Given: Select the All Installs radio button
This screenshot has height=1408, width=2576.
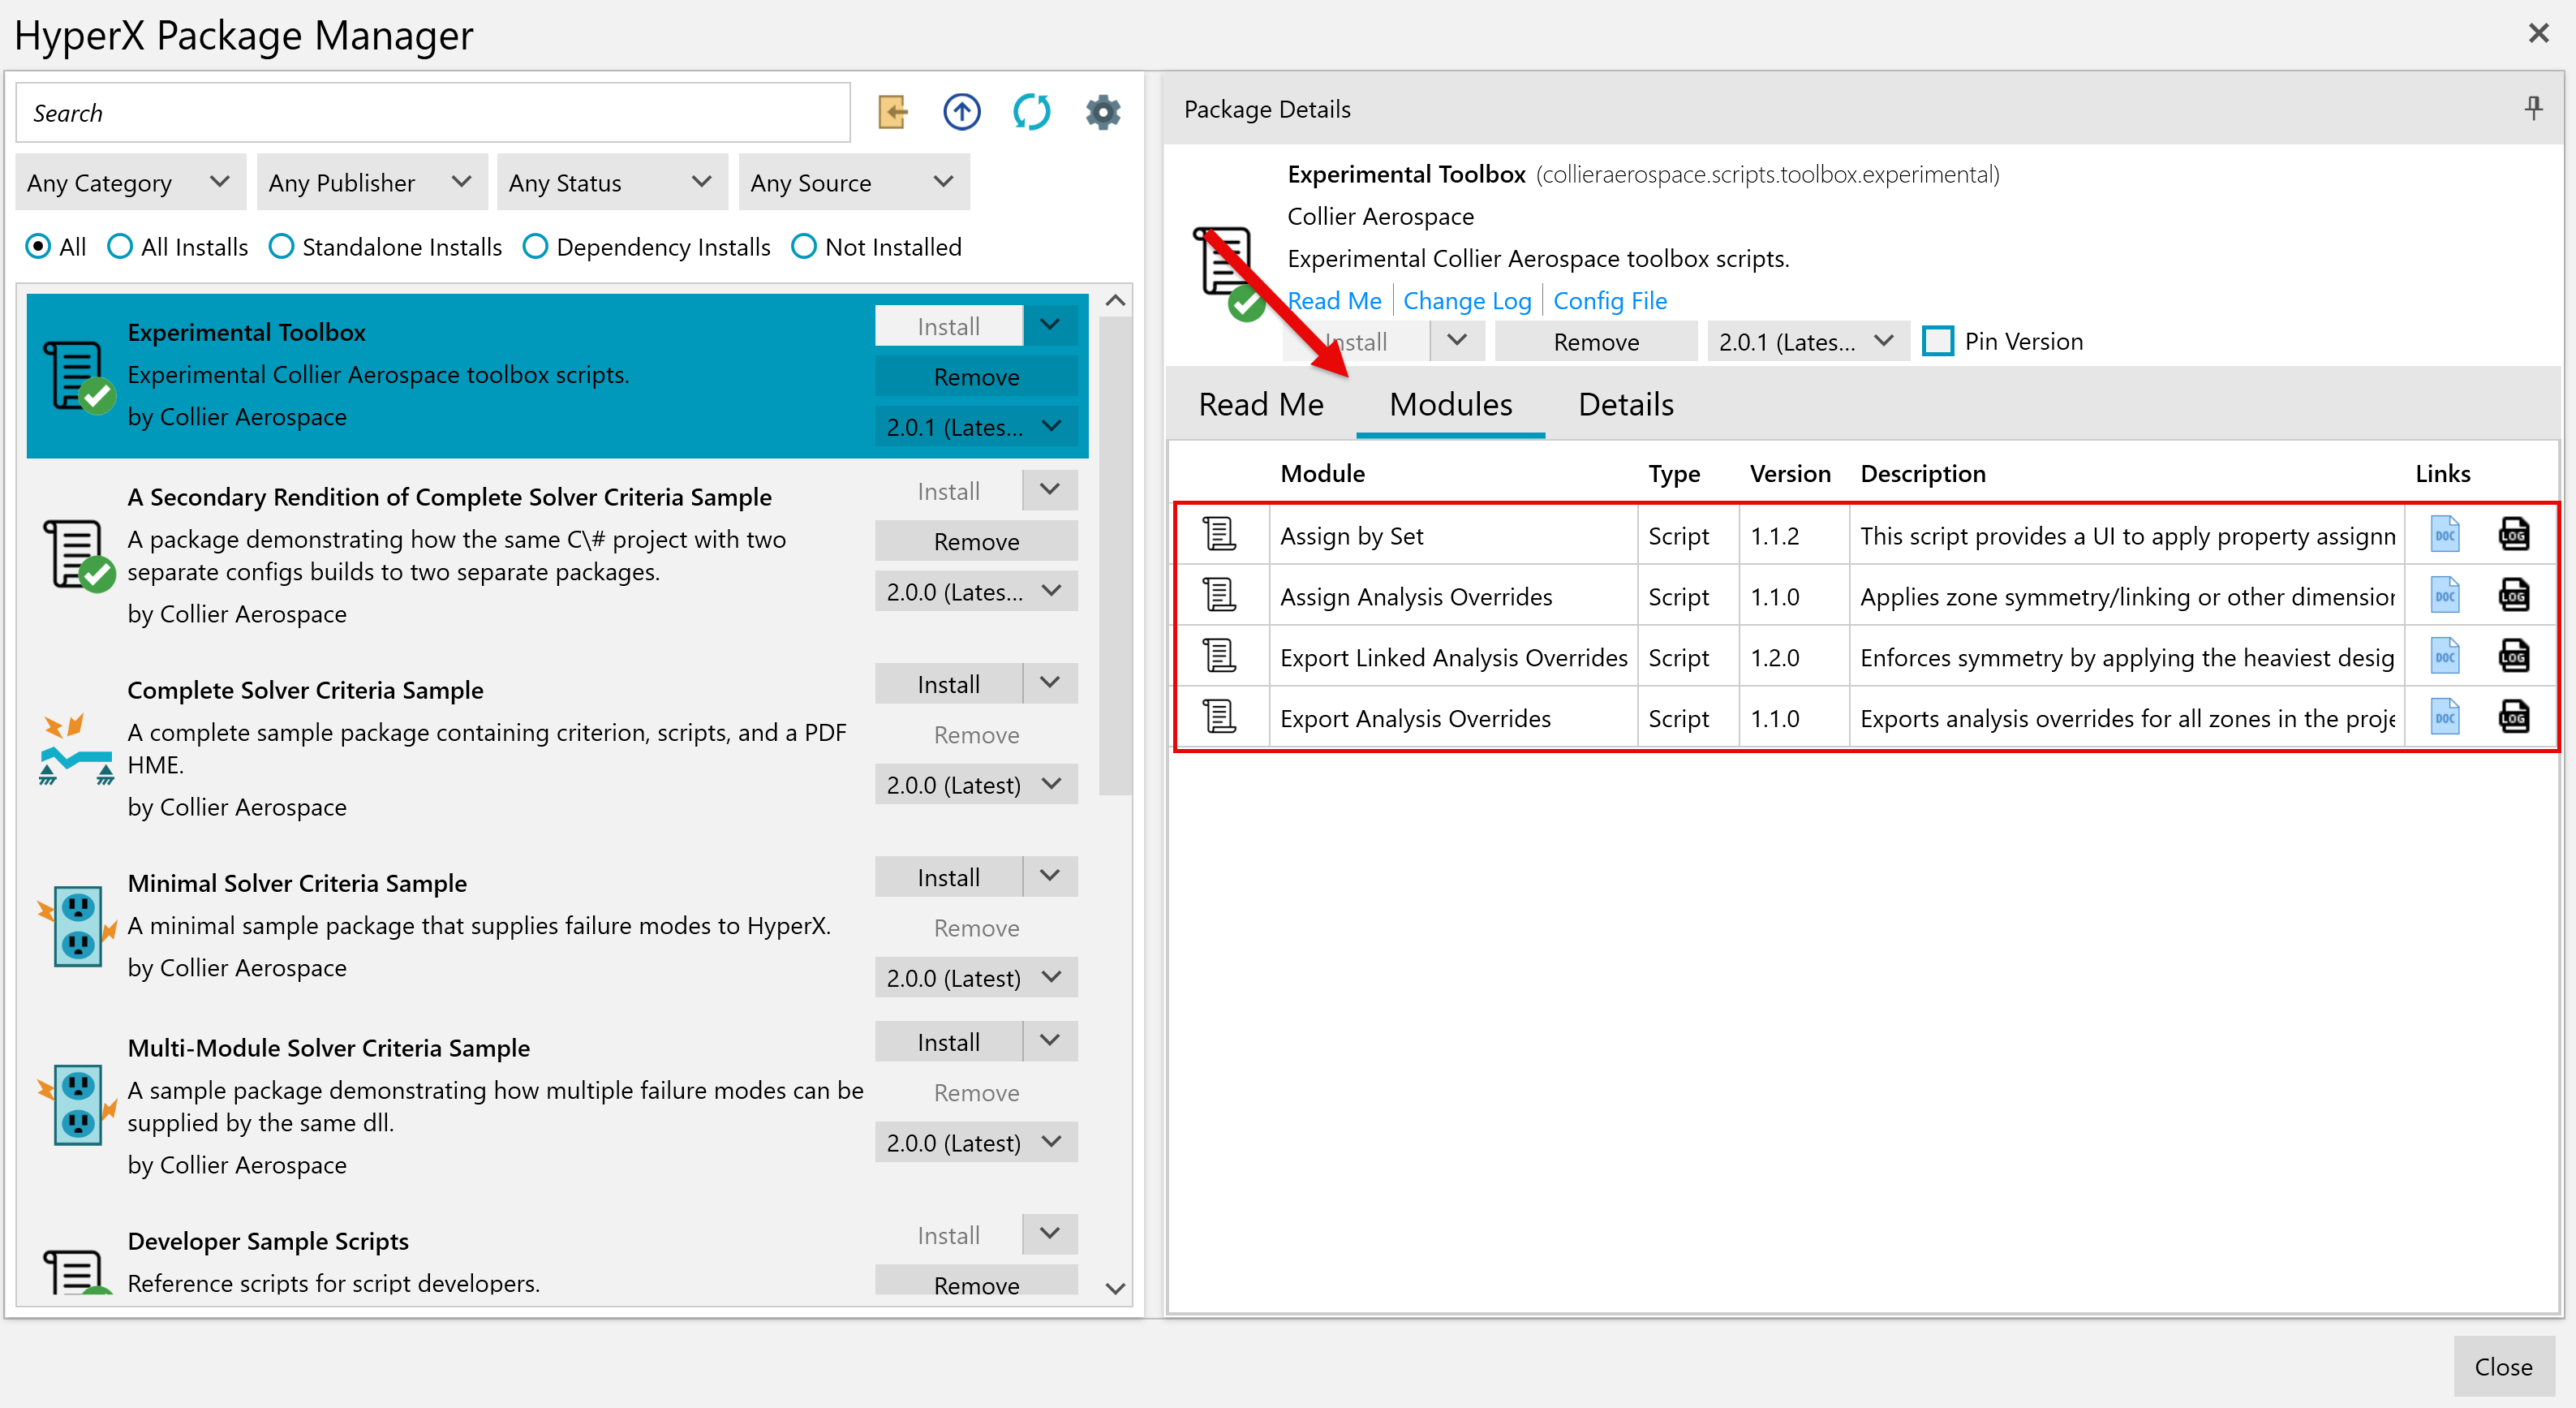Looking at the screenshot, I should 120,247.
